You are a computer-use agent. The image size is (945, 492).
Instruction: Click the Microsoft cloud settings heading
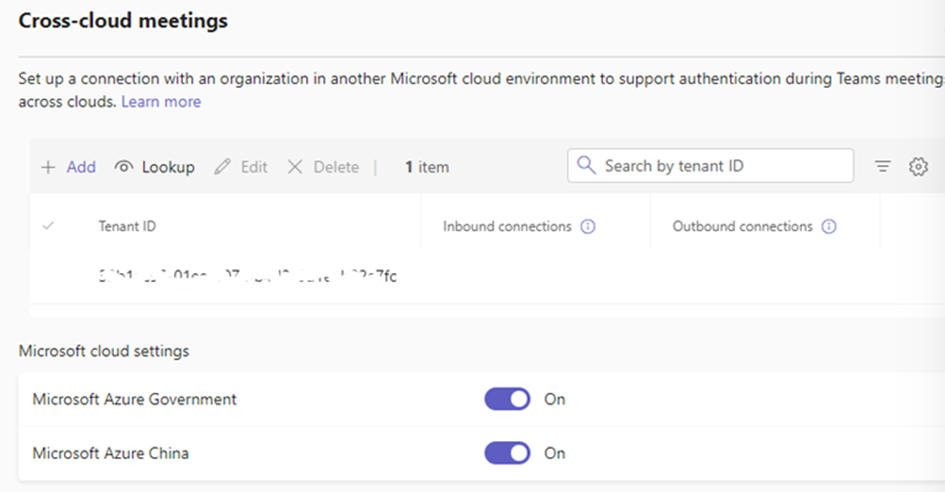[x=104, y=351]
